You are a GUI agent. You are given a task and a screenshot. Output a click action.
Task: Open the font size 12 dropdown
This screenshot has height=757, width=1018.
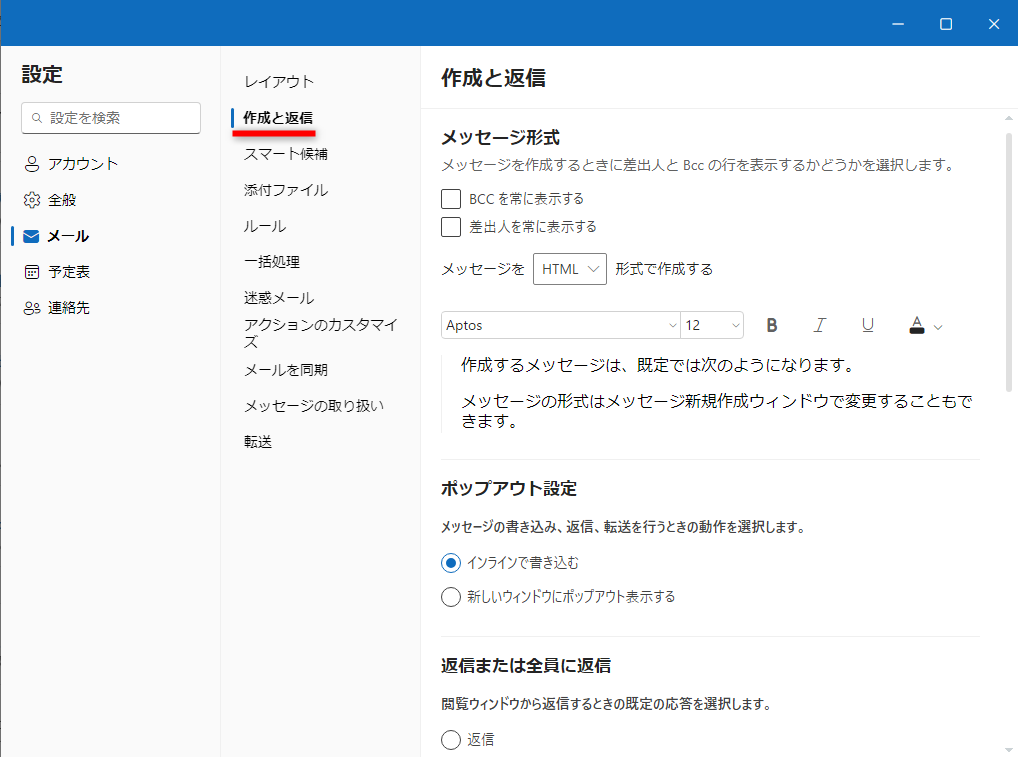pyautogui.click(x=711, y=325)
